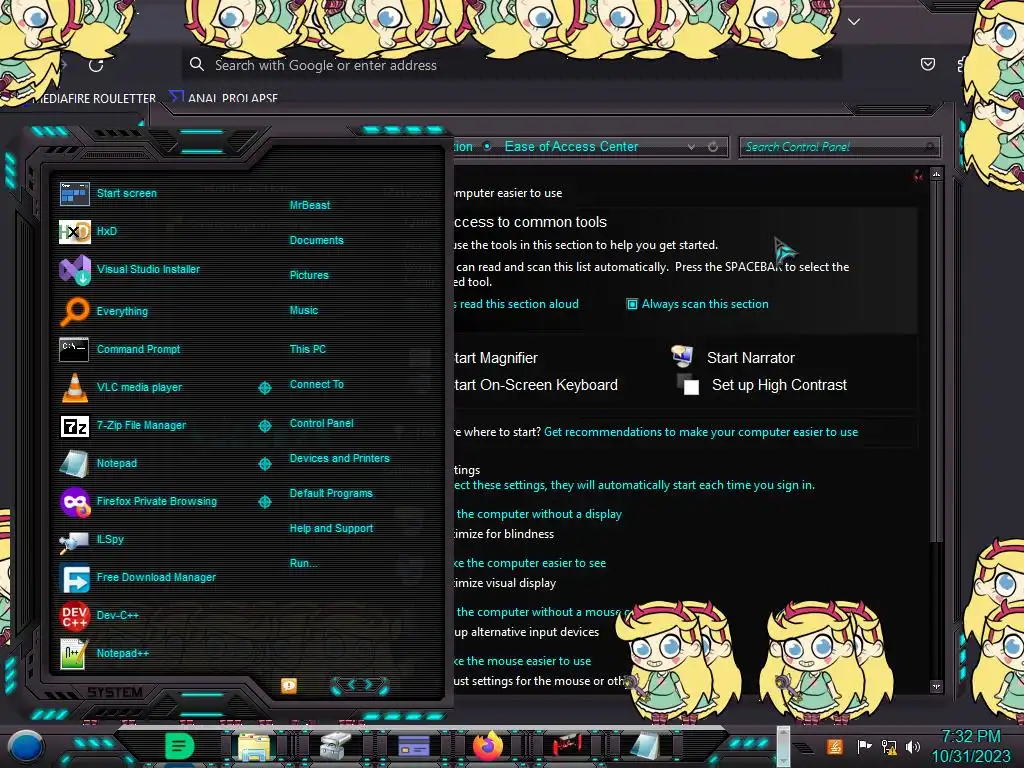The image size is (1024, 768).
Task: Open Firefox list-all-tabs chevron
Action: tap(853, 22)
